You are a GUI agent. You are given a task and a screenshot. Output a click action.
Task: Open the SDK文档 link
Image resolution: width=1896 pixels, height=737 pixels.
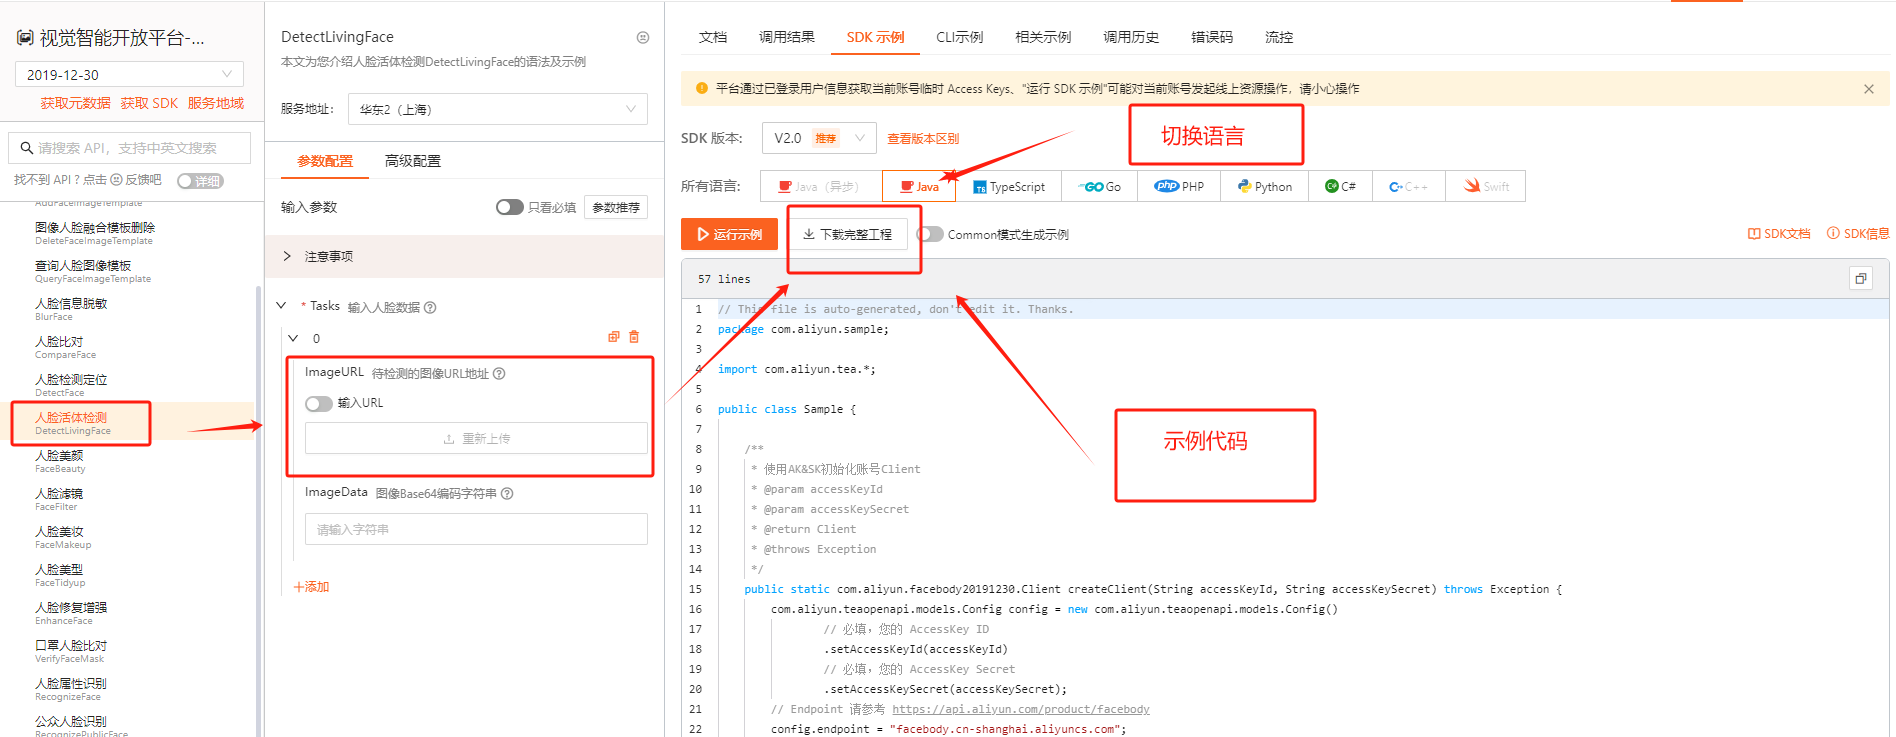1779,234
